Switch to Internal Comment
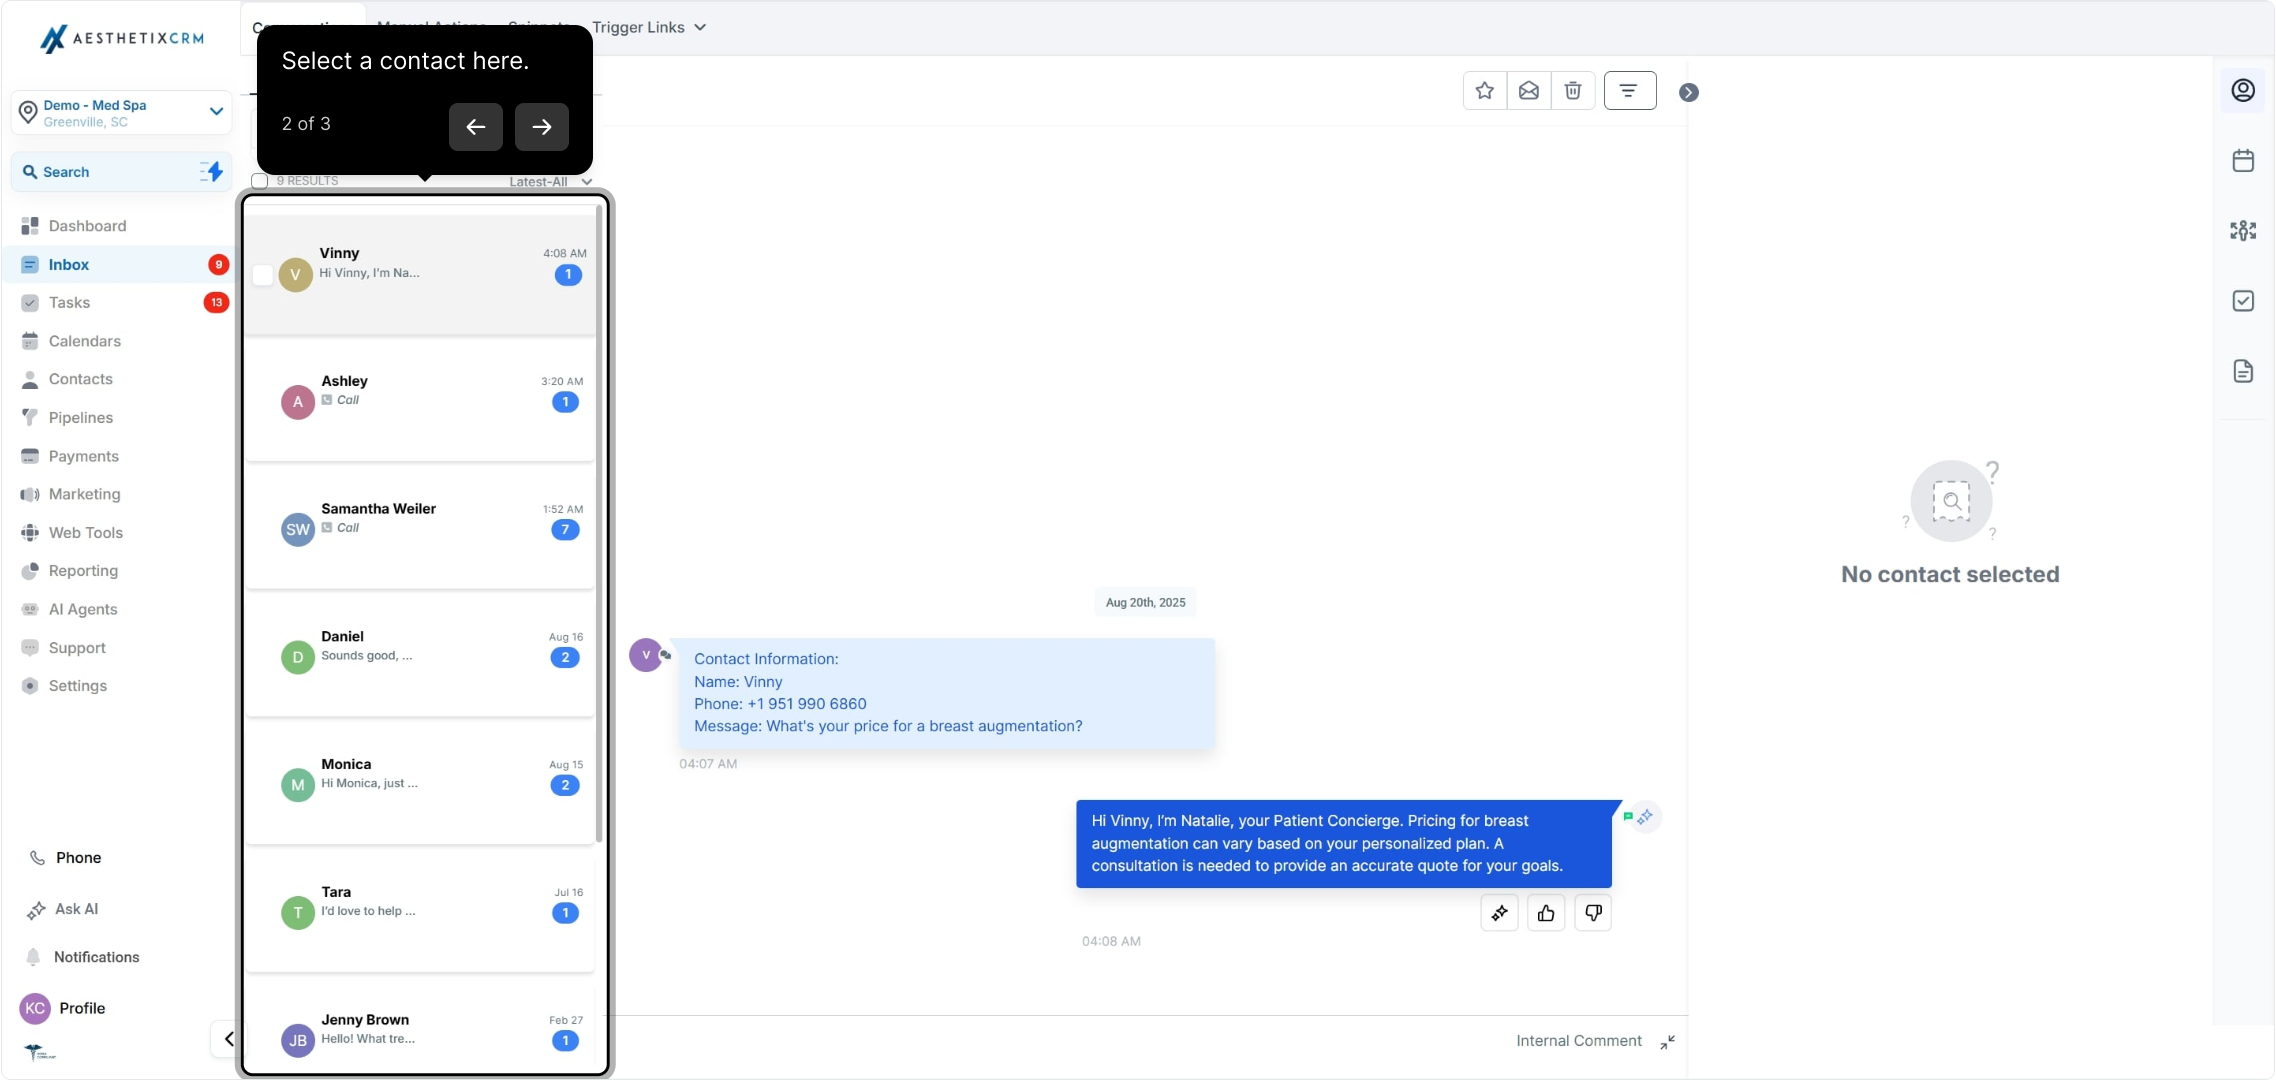This screenshot has height=1080, width=2276. coord(1579,1041)
